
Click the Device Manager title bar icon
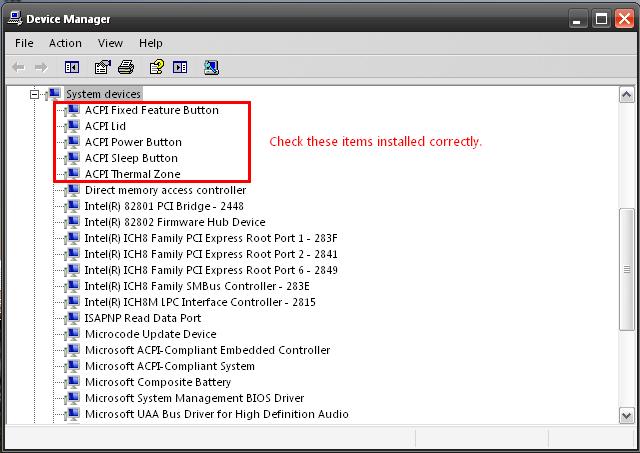point(15,18)
